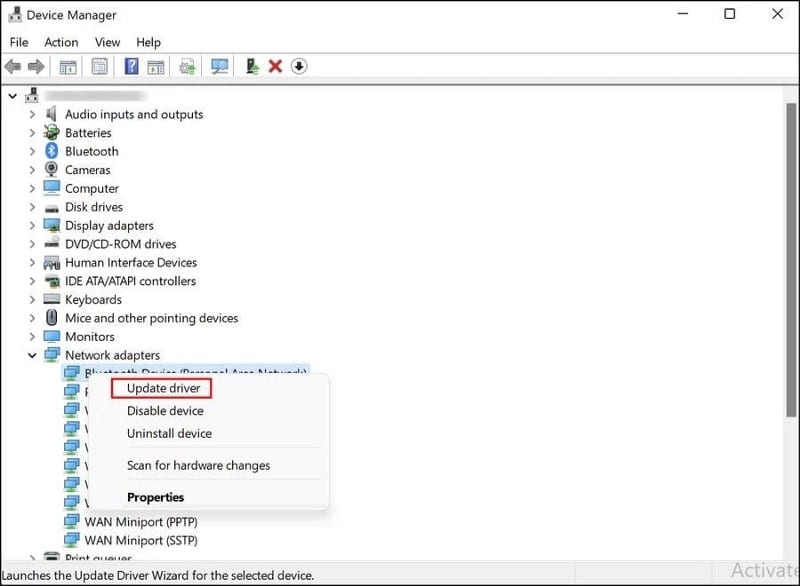Open Properties from the context menu
This screenshot has width=800, height=586.
point(155,497)
